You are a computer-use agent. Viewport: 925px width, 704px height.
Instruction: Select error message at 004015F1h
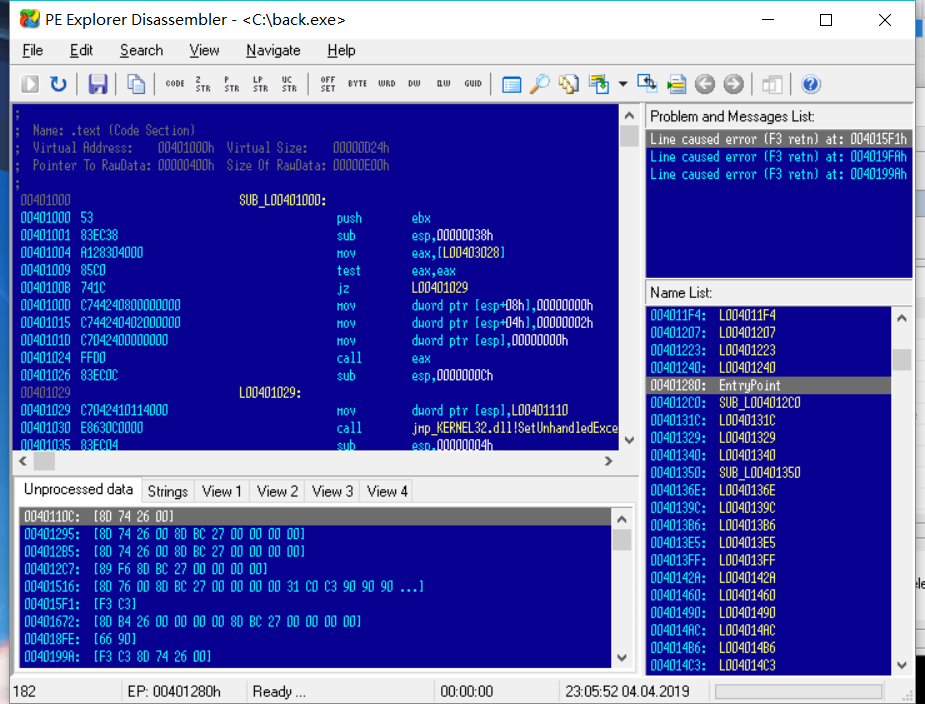point(779,139)
